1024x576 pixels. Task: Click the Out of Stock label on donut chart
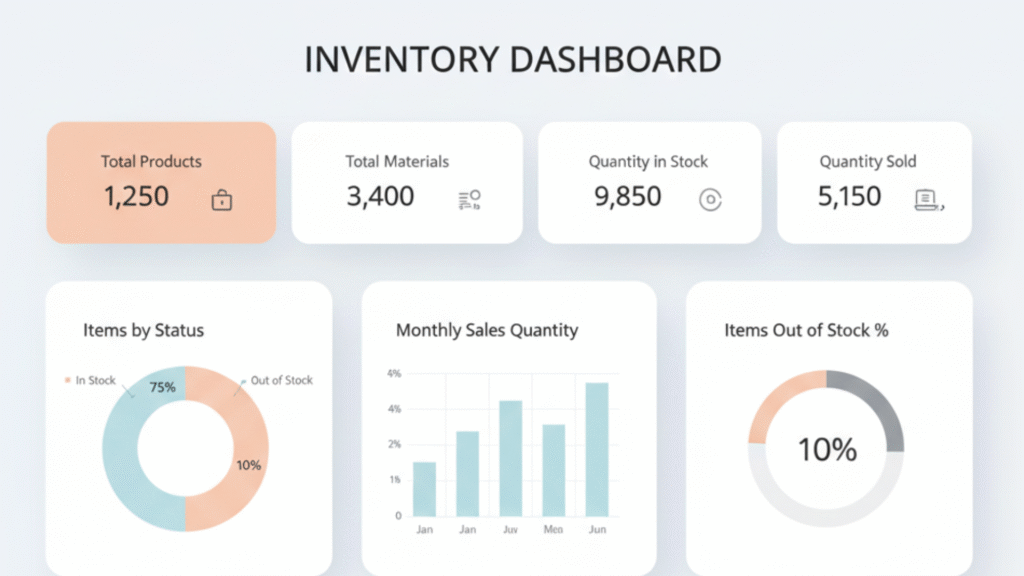point(281,380)
